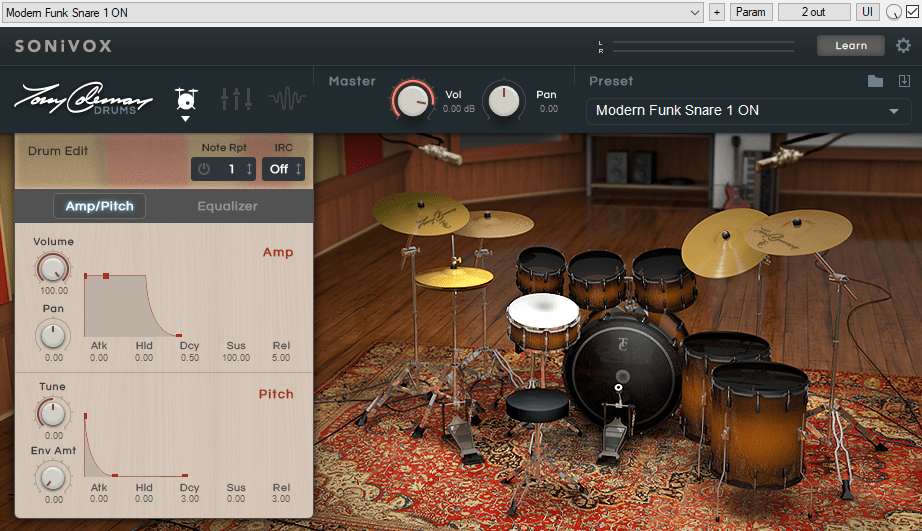Open SONiVOX settings gear
Viewport: 922px width, 531px height.
coord(903,45)
